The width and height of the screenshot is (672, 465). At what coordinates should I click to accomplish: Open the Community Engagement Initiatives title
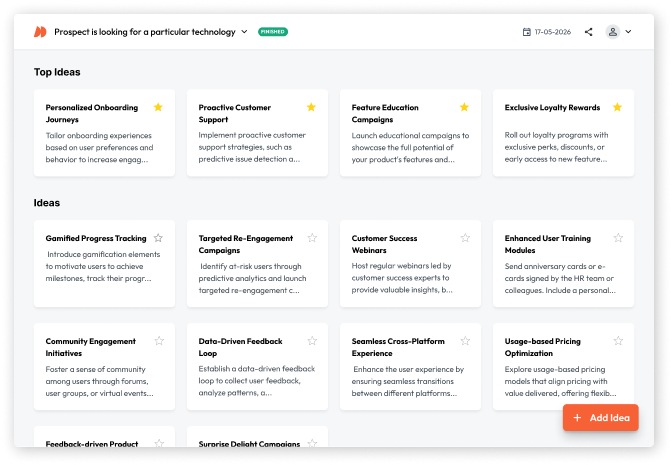coord(90,347)
